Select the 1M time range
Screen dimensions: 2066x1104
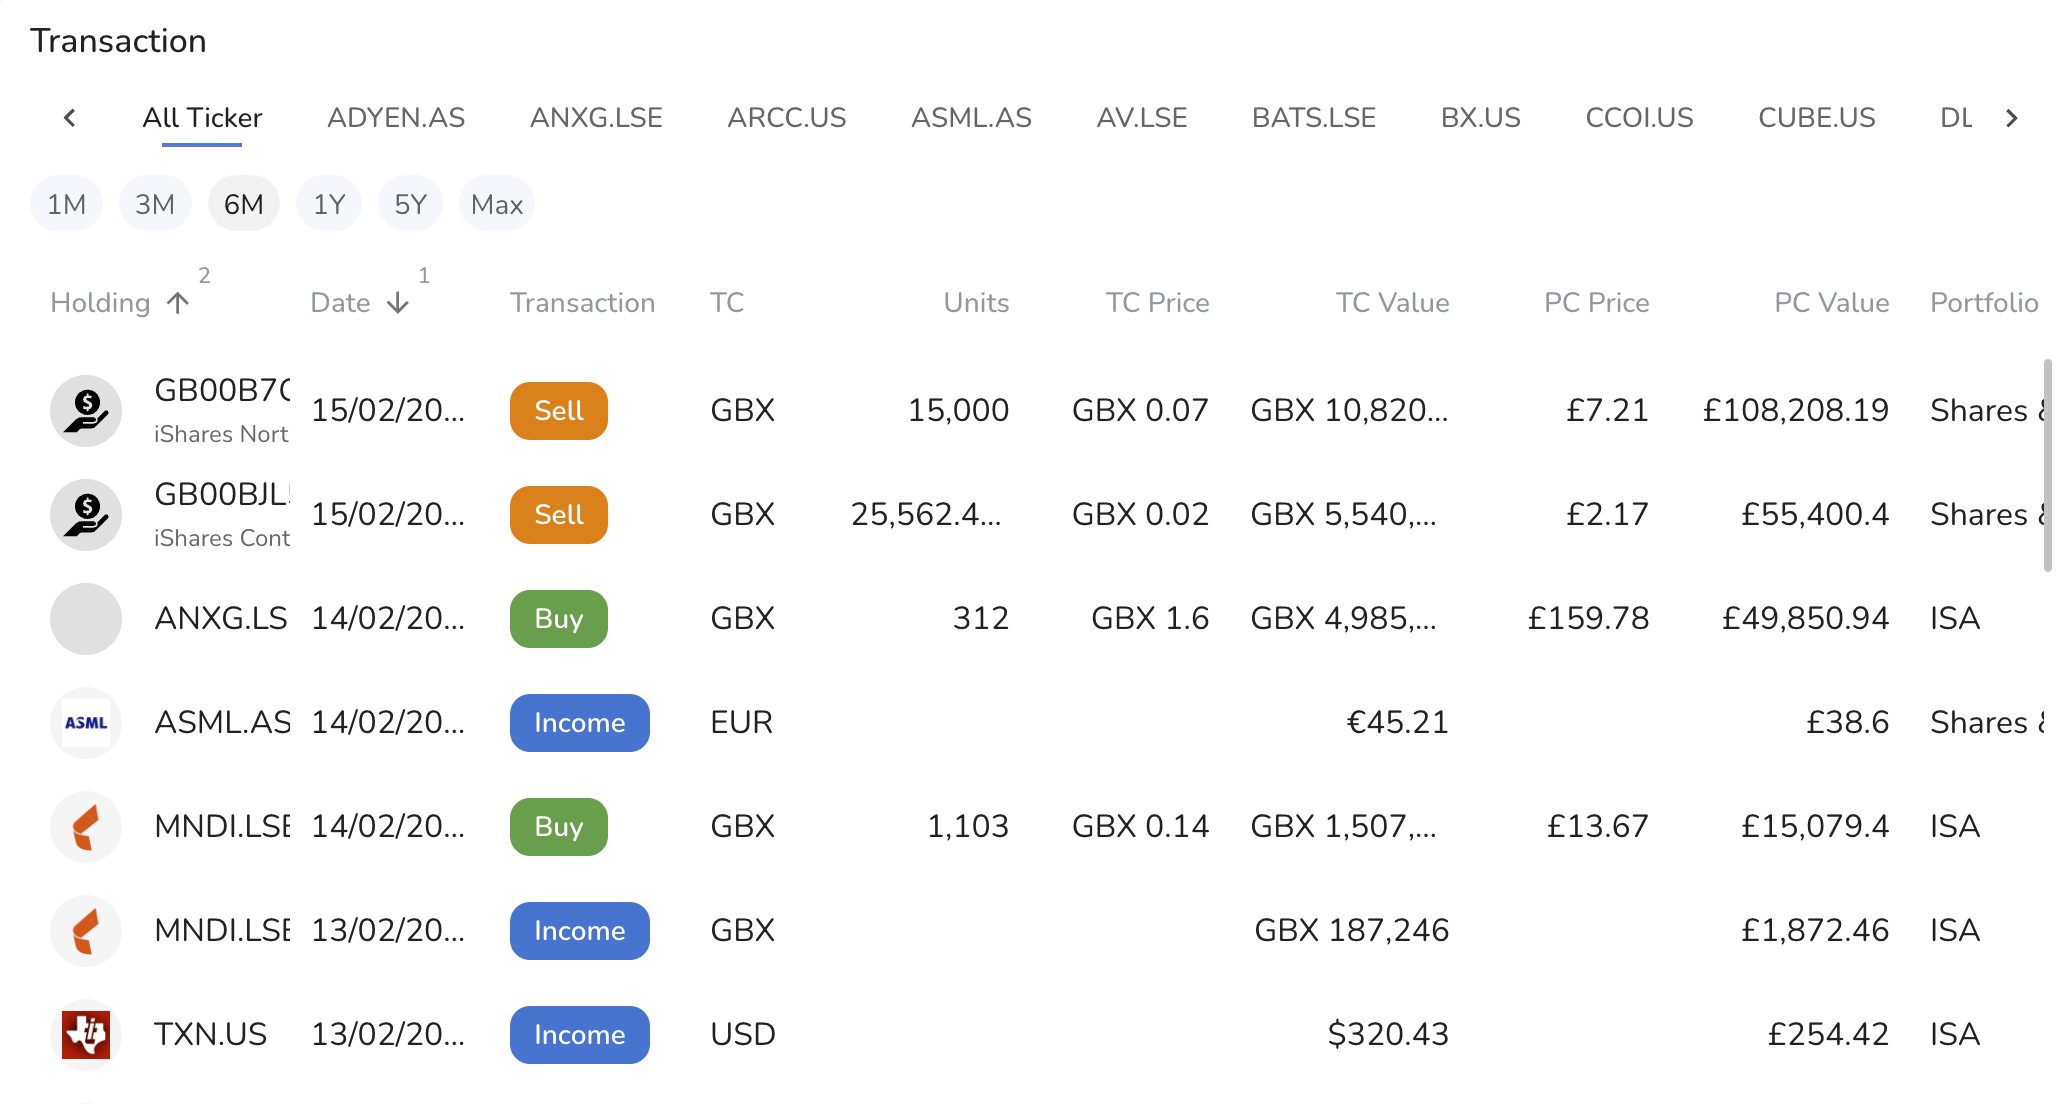click(x=67, y=204)
